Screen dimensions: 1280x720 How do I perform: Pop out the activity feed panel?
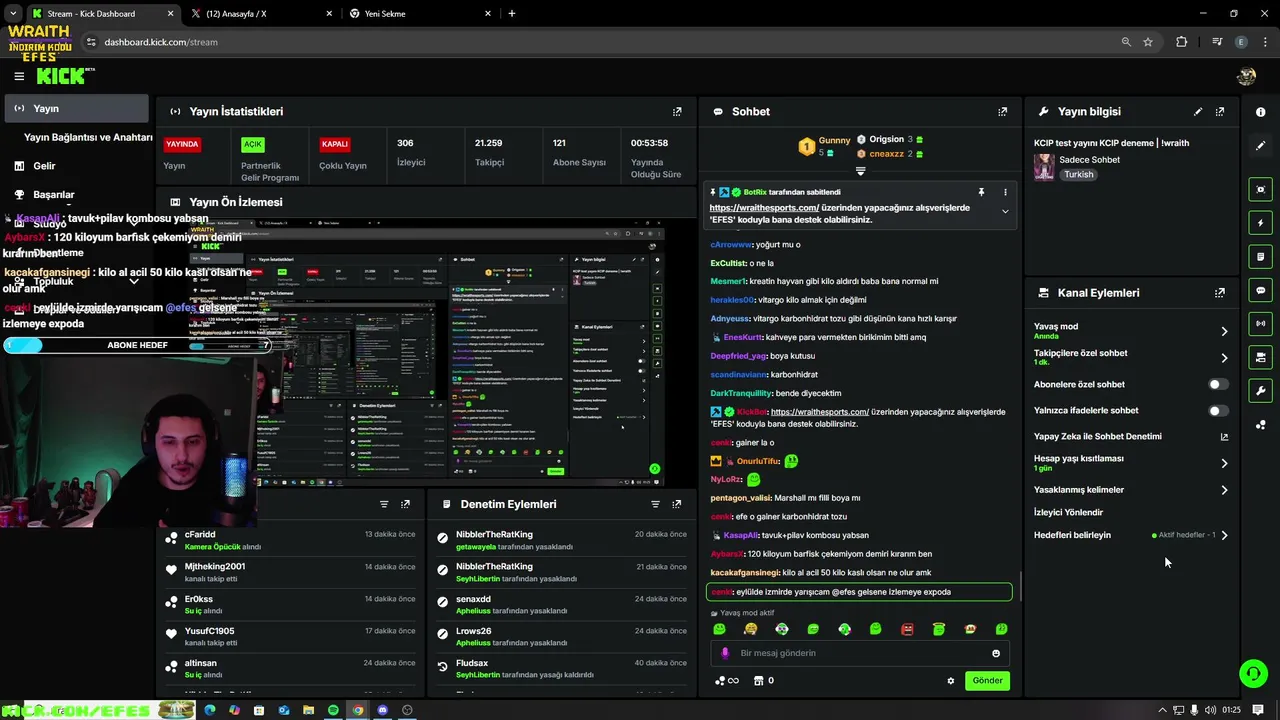click(405, 504)
